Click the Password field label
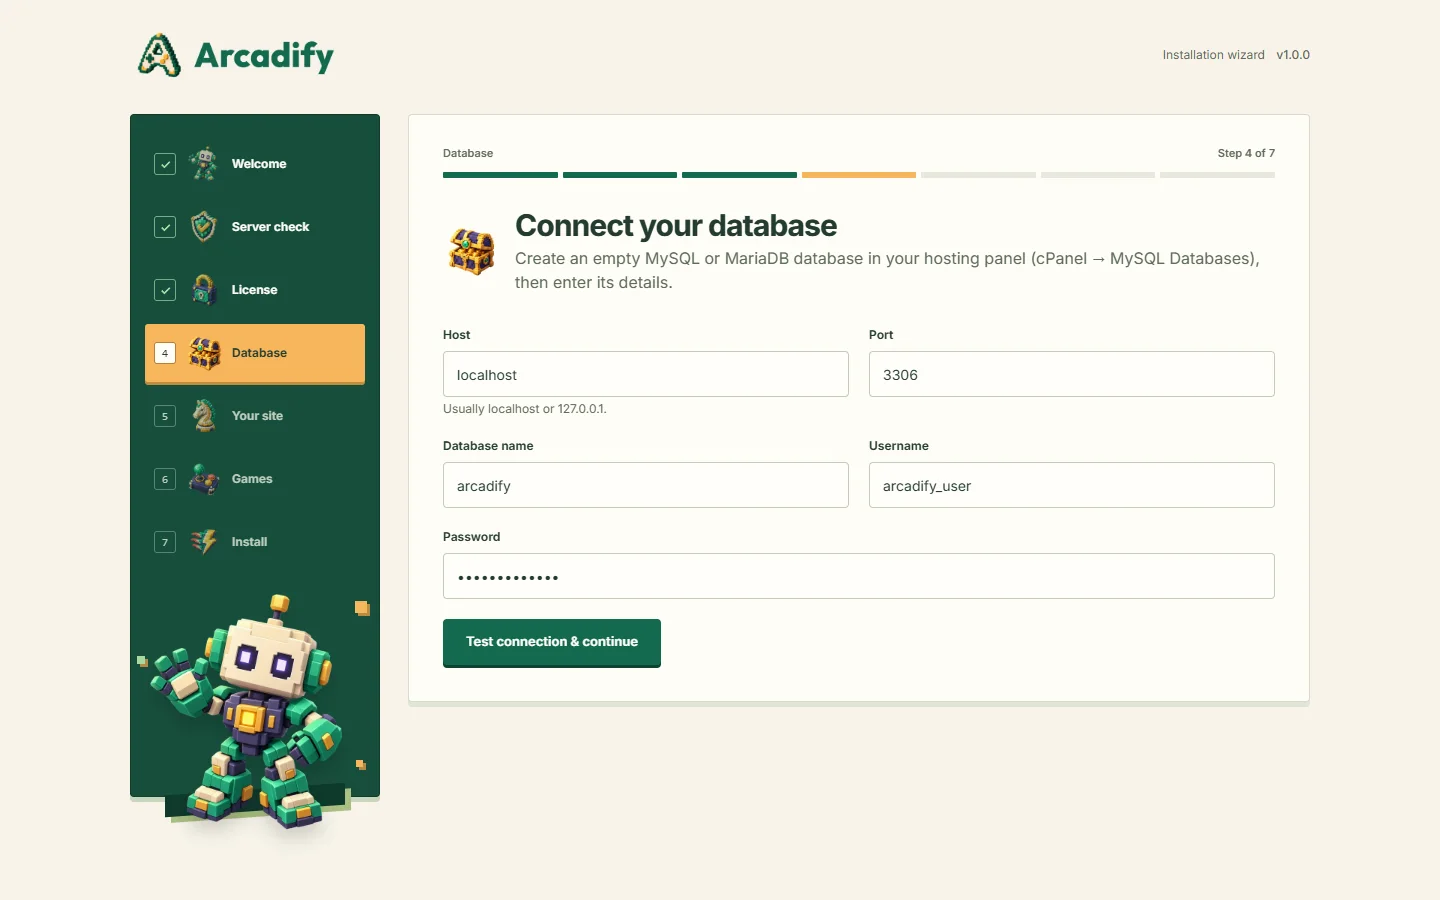 471,537
